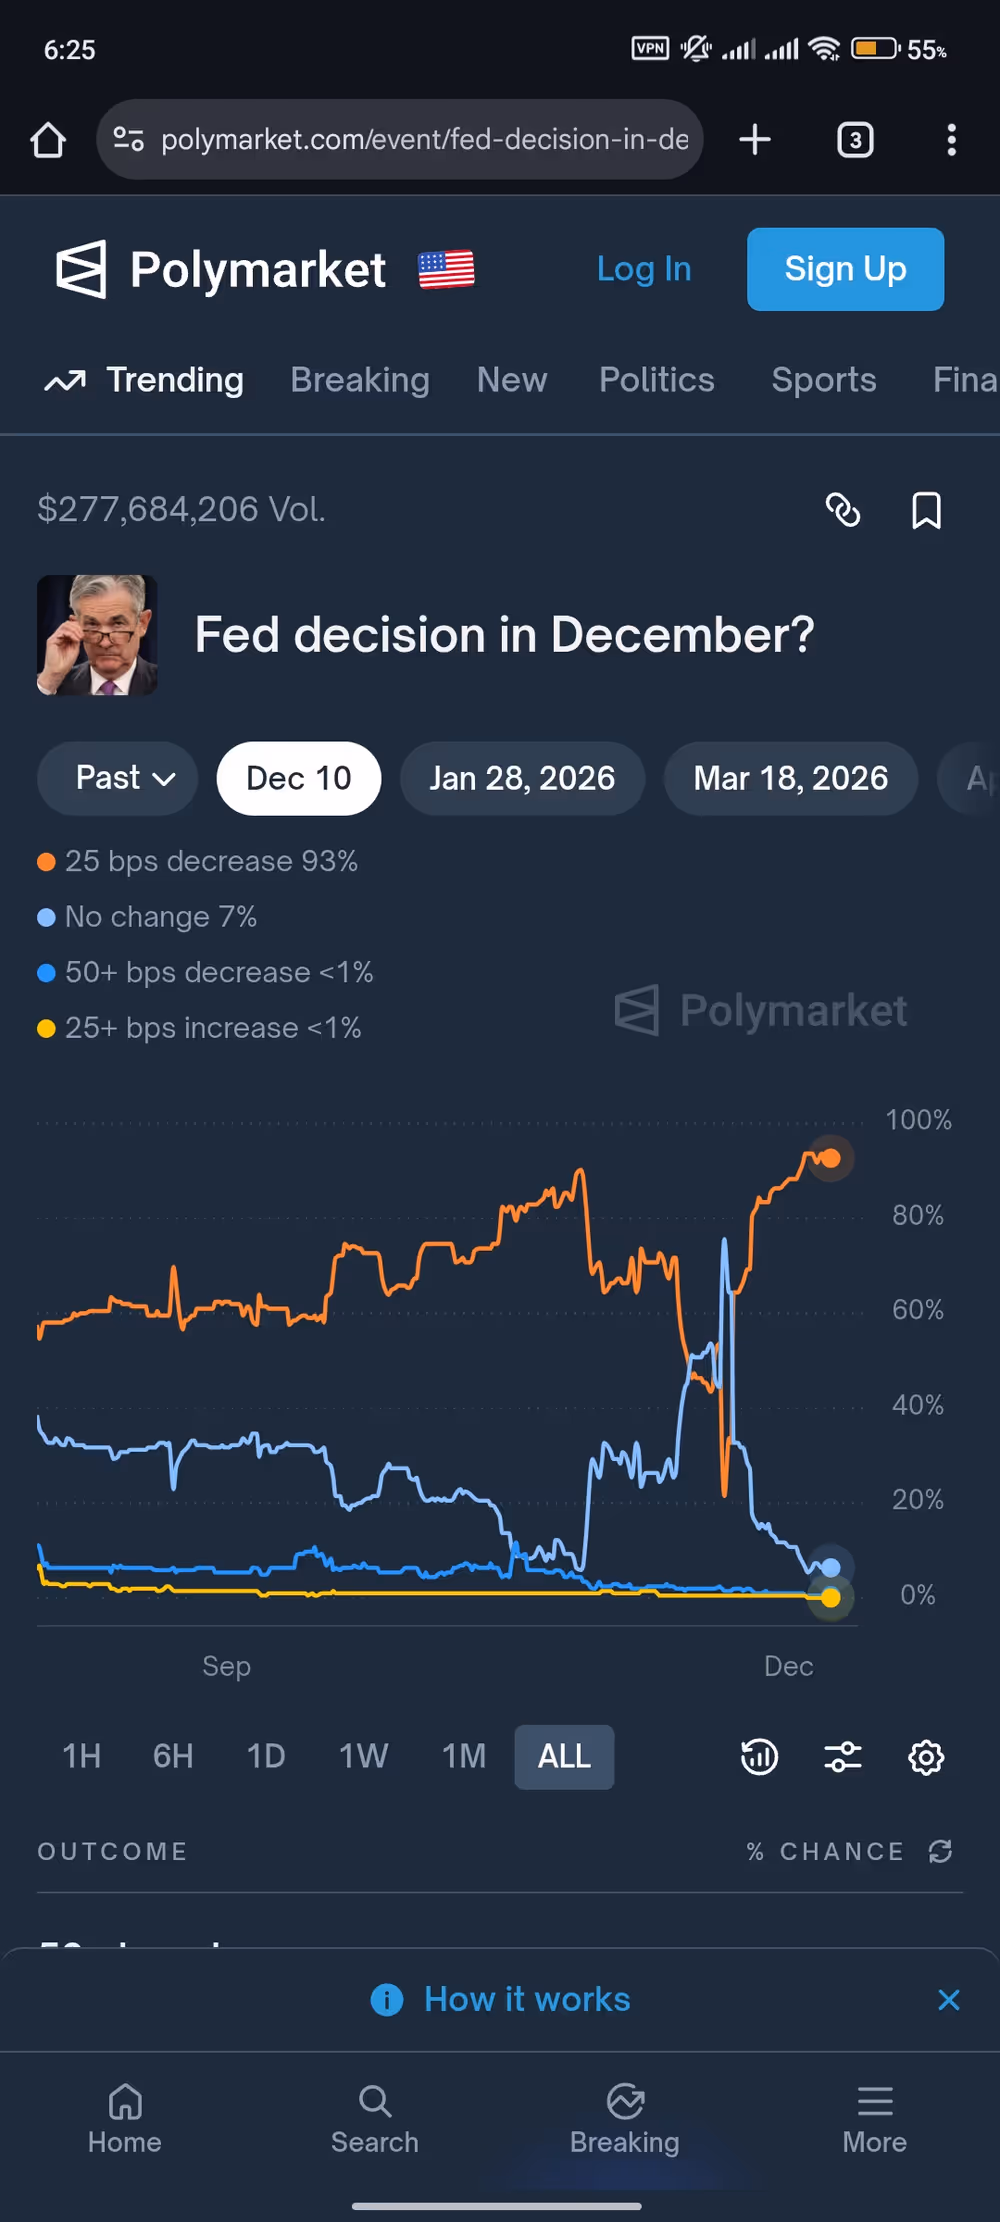Open chart filter sliders icon
Image resolution: width=1000 pixels, height=2222 pixels.
point(843,1757)
